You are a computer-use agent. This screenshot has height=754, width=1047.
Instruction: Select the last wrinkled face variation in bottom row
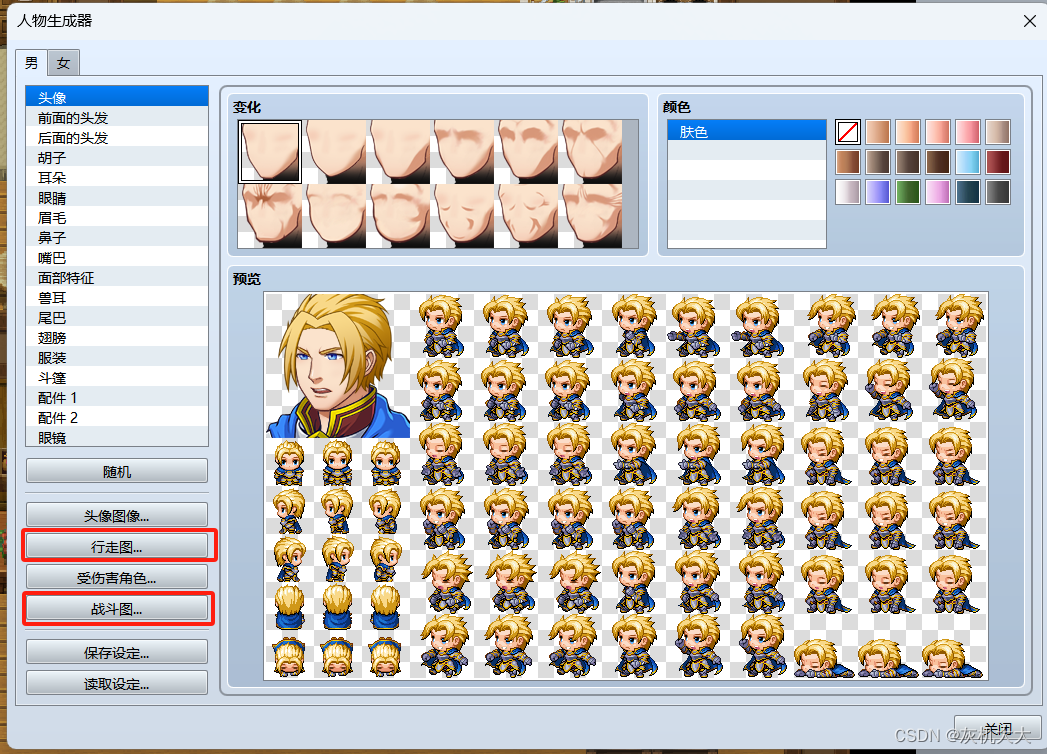point(590,216)
